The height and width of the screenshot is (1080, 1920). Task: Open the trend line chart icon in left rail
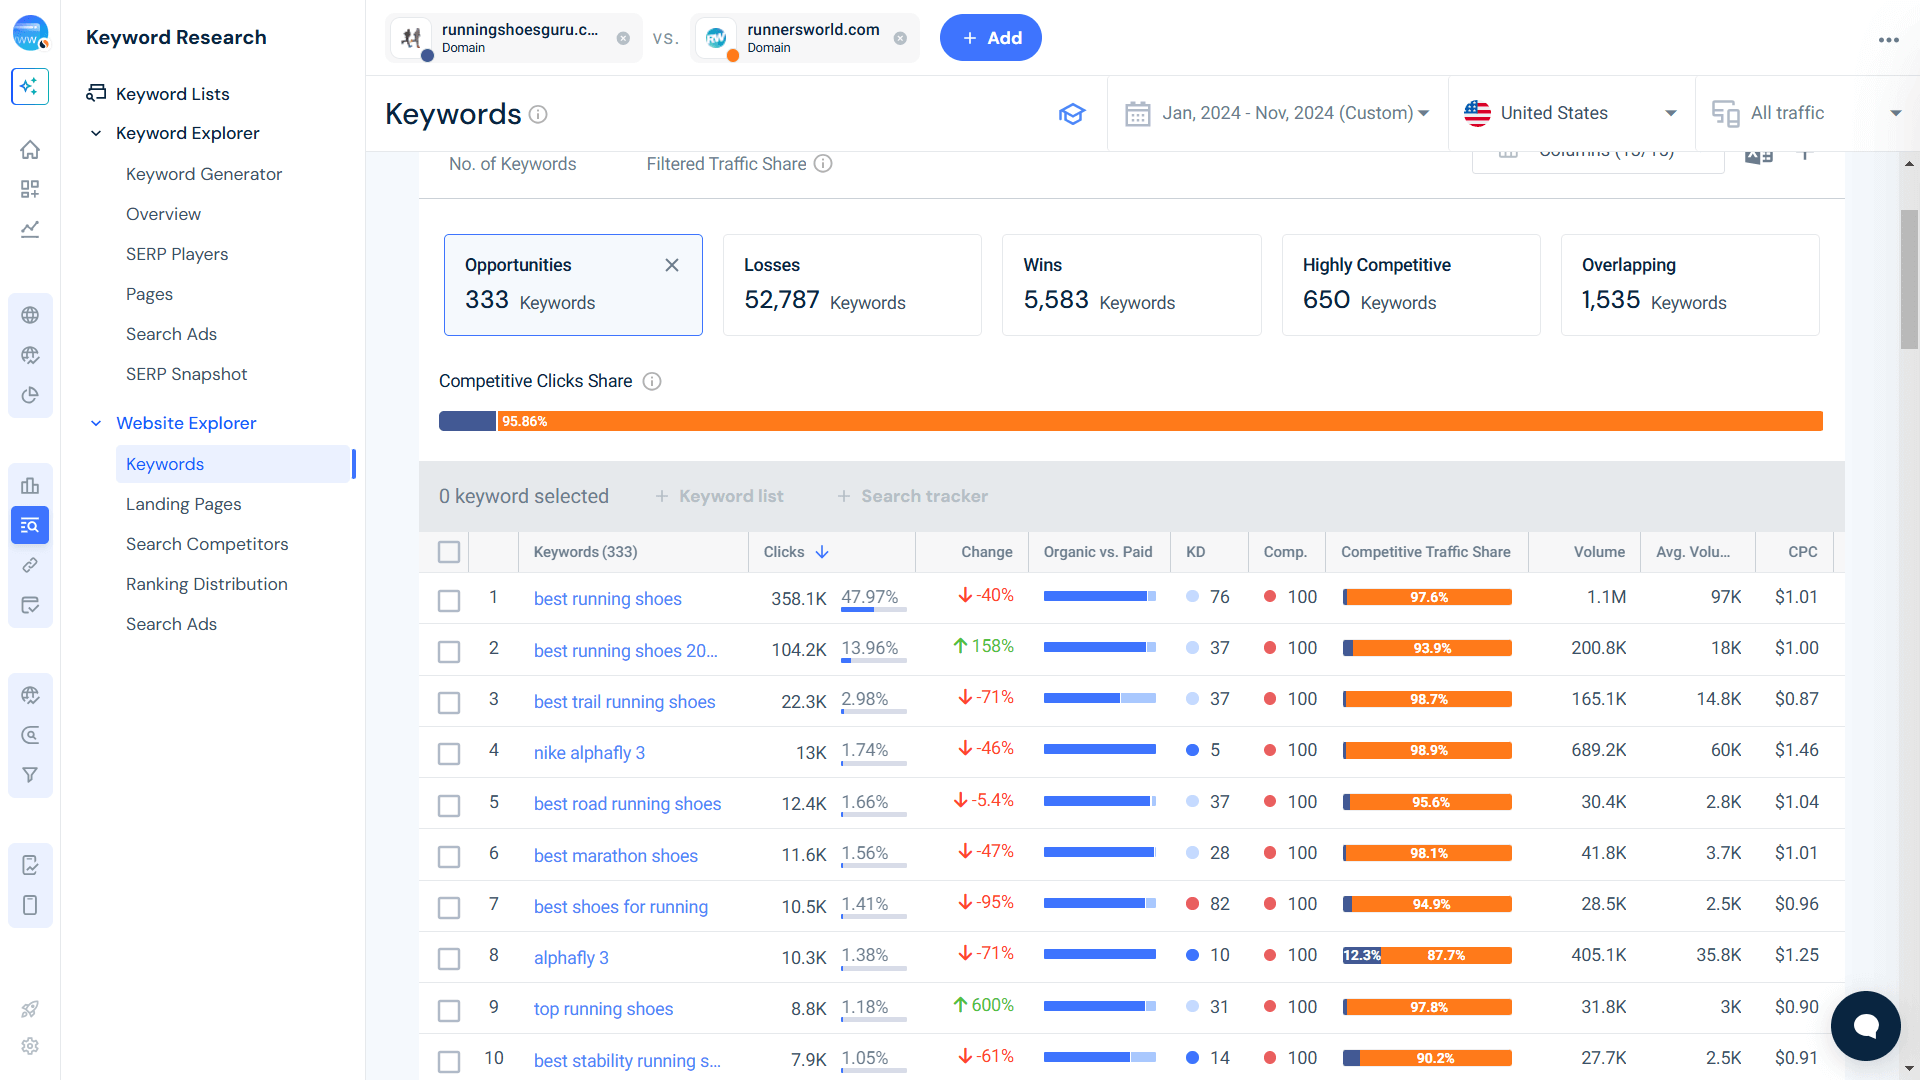tap(30, 229)
